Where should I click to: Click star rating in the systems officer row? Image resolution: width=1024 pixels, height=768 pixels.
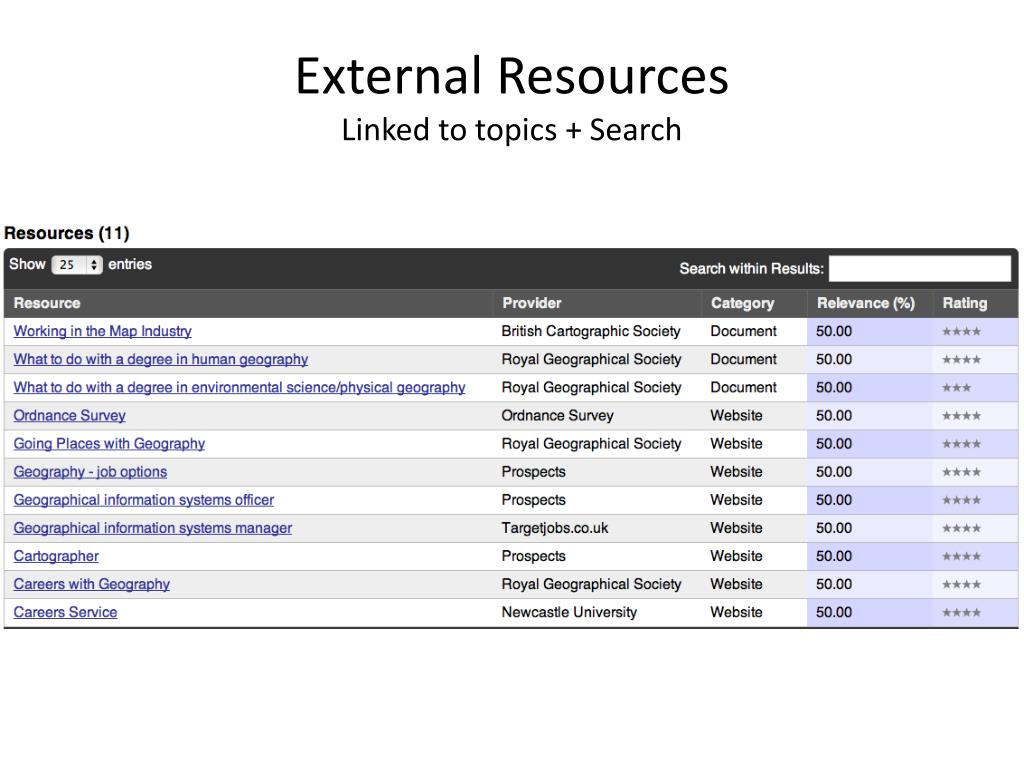click(961, 500)
